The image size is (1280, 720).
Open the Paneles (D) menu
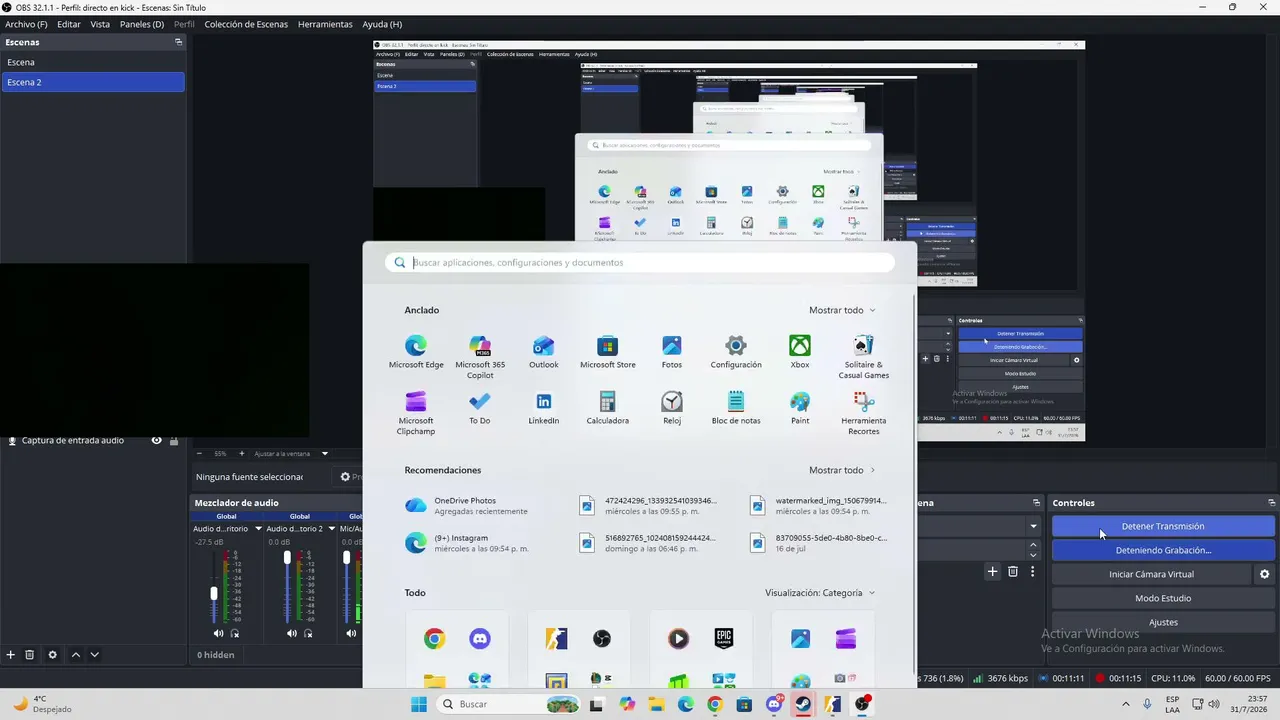(142, 24)
